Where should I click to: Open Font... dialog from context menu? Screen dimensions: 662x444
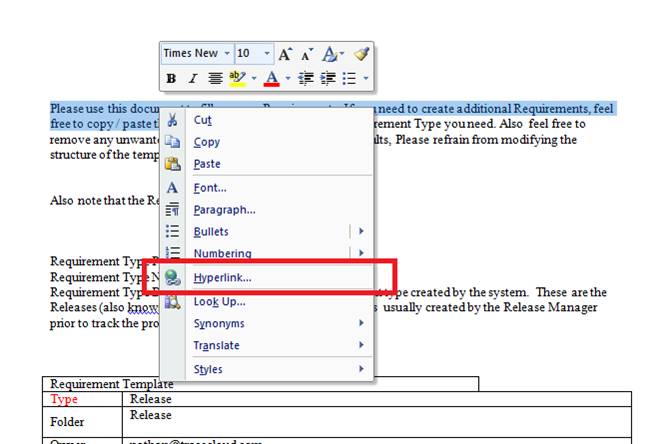(x=210, y=188)
